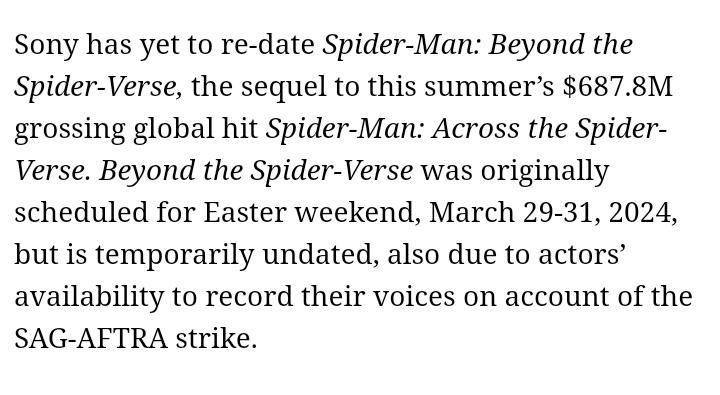Click the phrase "global hit"
This screenshot has height=395, width=720.
tap(195, 128)
